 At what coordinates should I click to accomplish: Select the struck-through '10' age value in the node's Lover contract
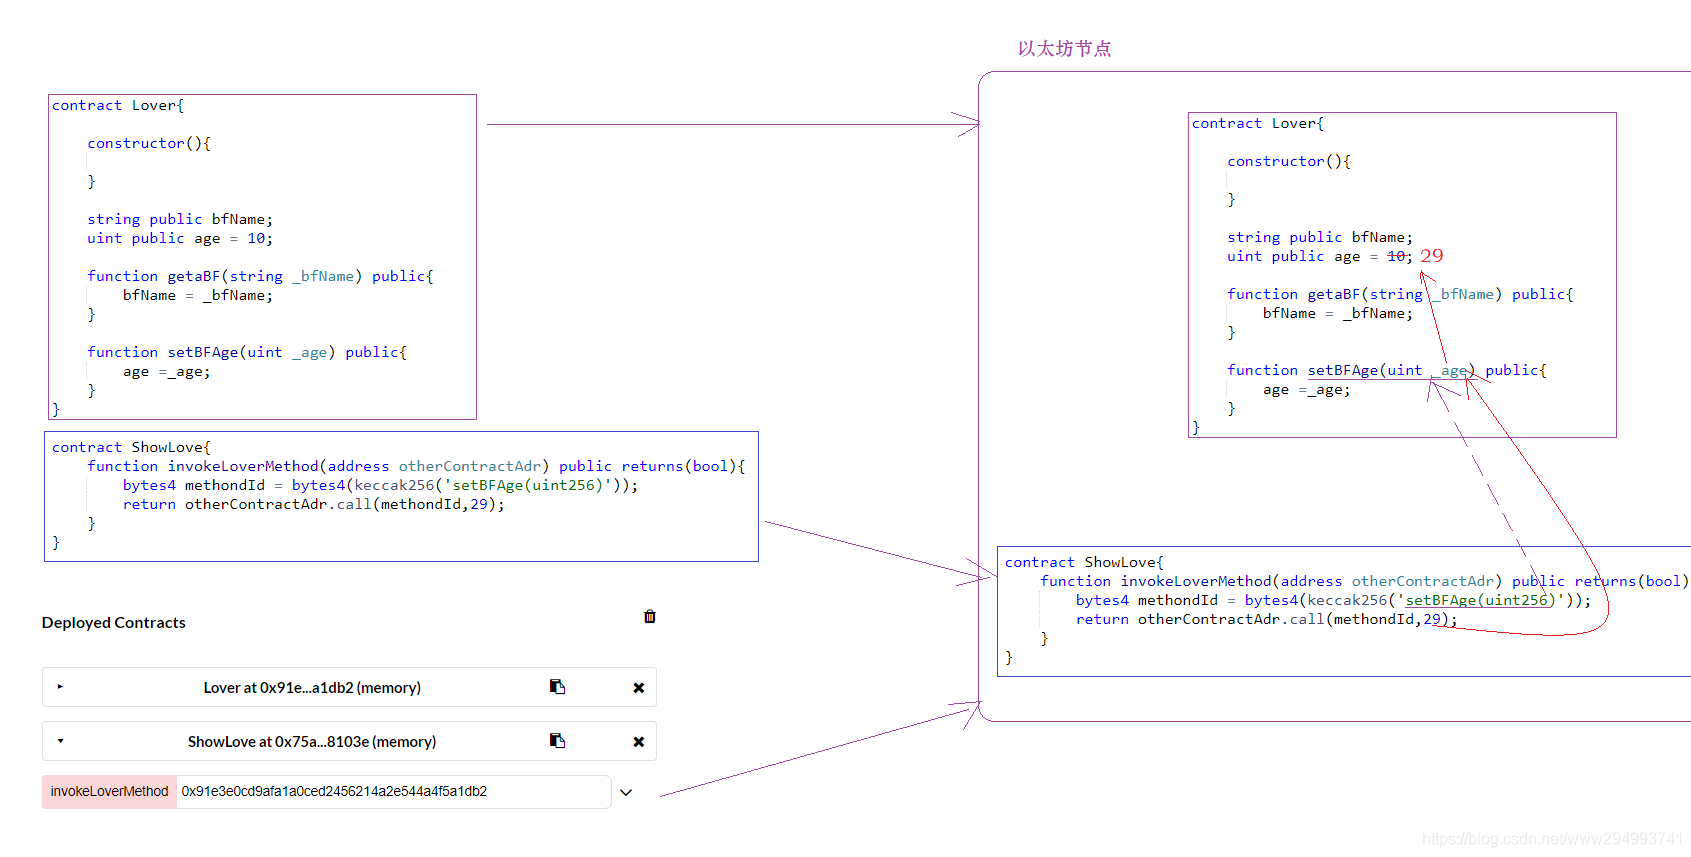(1397, 256)
